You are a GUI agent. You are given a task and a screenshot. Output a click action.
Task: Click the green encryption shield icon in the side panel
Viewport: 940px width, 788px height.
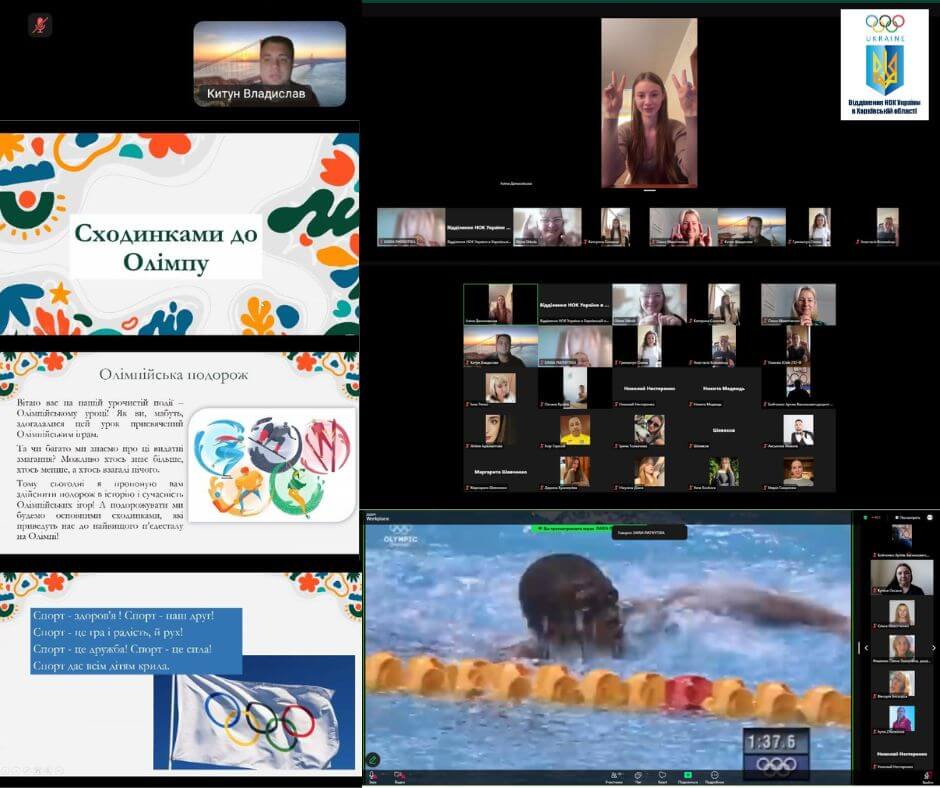pyautogui.click(x=865, y=518)
